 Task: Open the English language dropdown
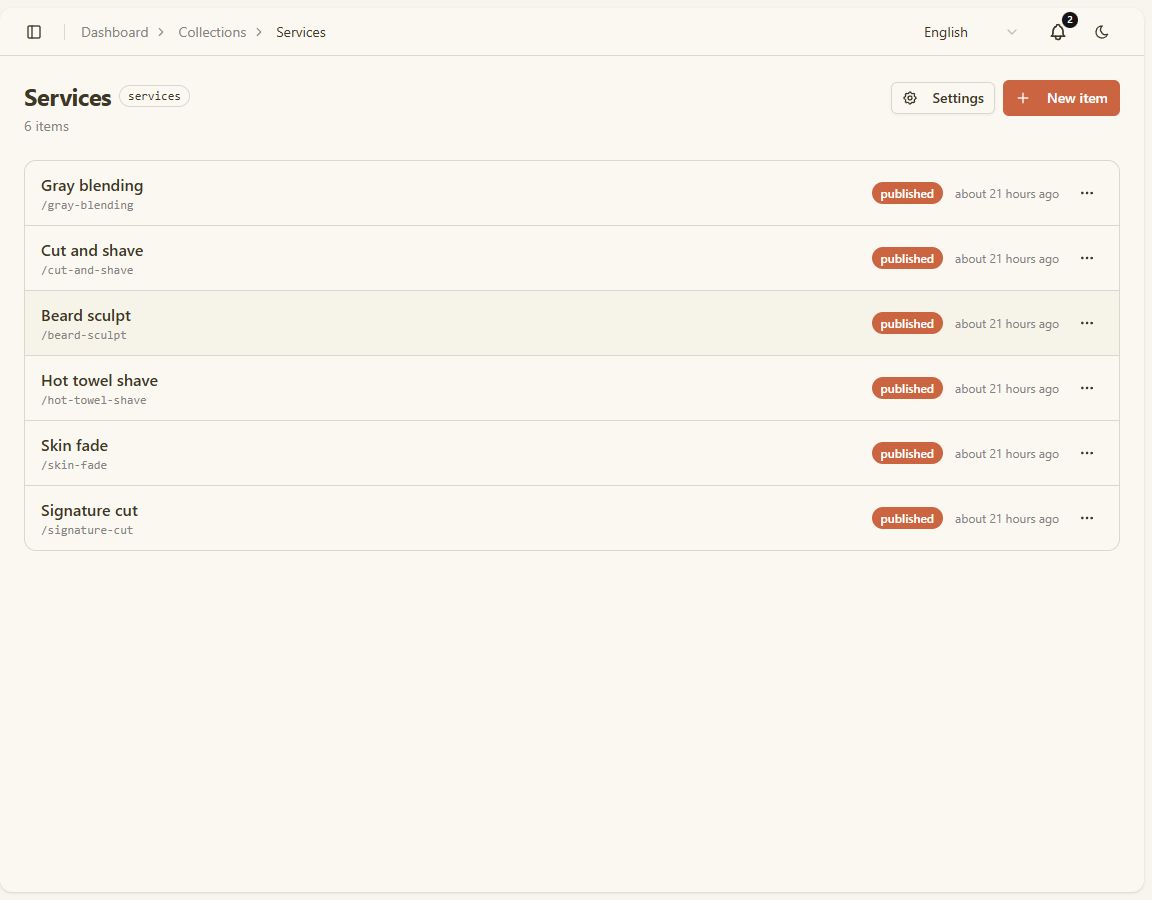pyautogui.click(x=970, y=32)
